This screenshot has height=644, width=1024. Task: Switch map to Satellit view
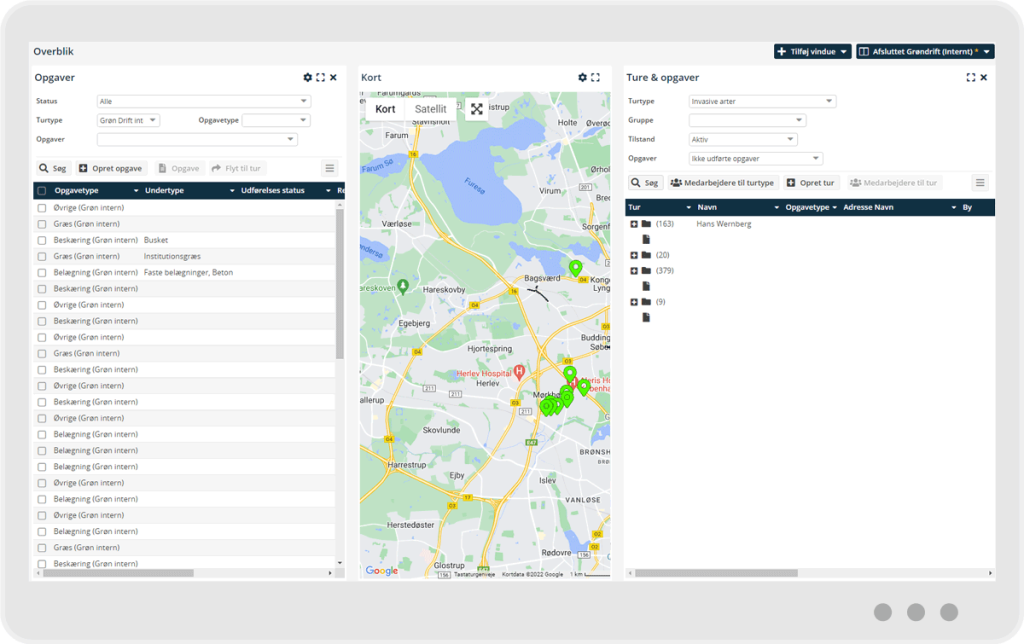tap(430, 109)
